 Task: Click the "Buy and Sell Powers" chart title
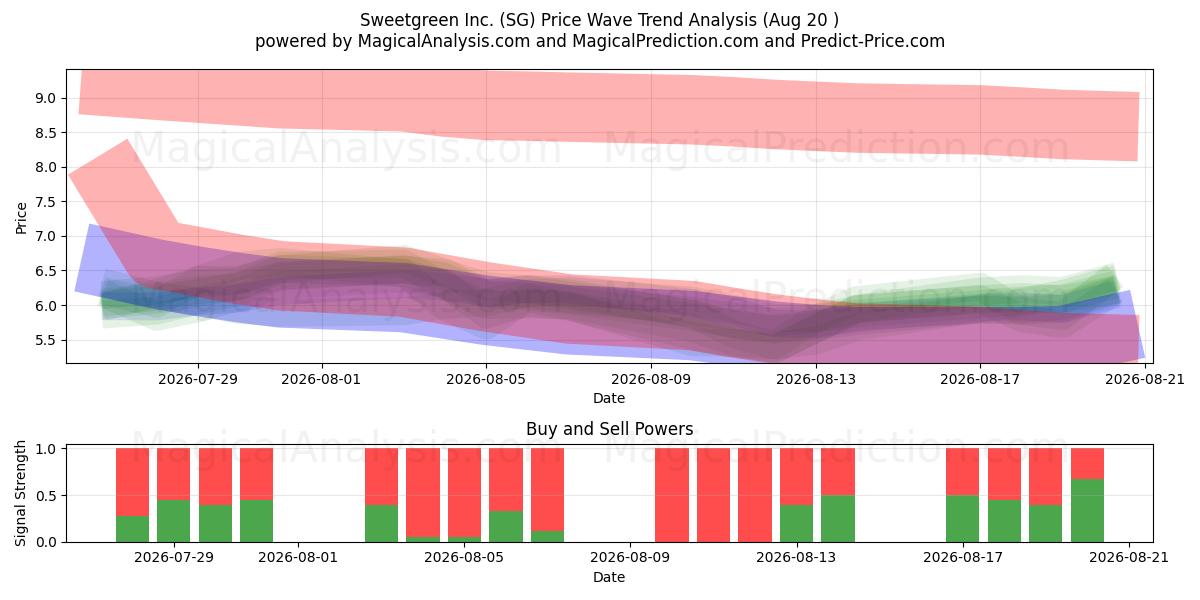point(609,429)
